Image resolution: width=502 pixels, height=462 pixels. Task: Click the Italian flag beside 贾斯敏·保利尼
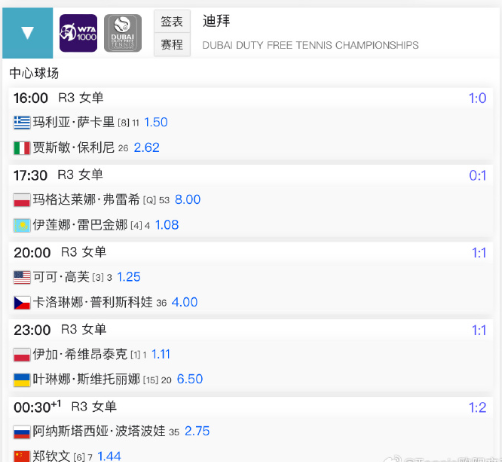[x=22, y=148]
